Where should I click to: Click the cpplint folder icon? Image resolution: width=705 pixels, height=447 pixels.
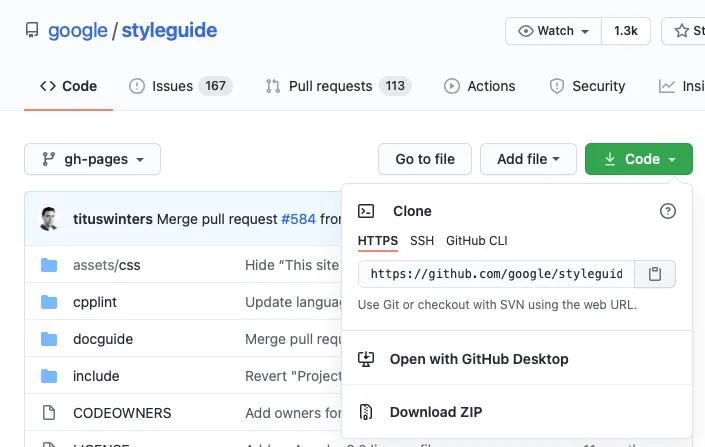coord(49,302)
